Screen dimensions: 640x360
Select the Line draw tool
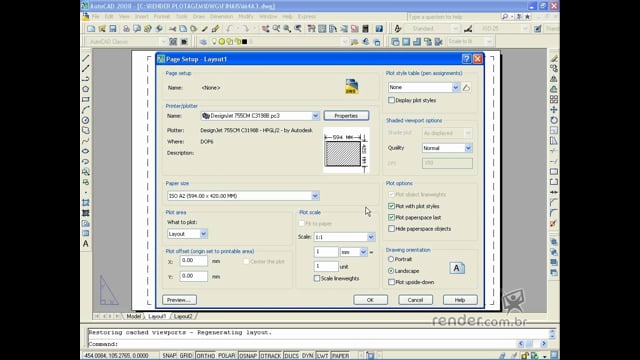(86, 58)
